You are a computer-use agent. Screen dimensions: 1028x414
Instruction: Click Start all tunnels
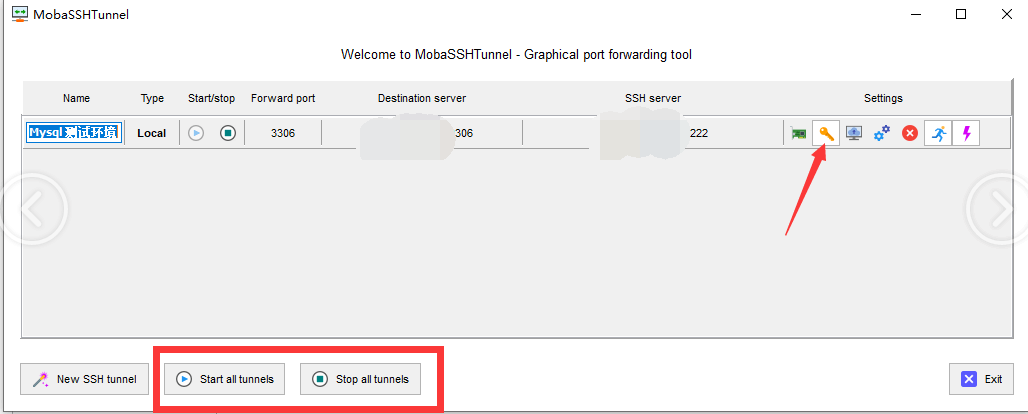tap(224, 379)
